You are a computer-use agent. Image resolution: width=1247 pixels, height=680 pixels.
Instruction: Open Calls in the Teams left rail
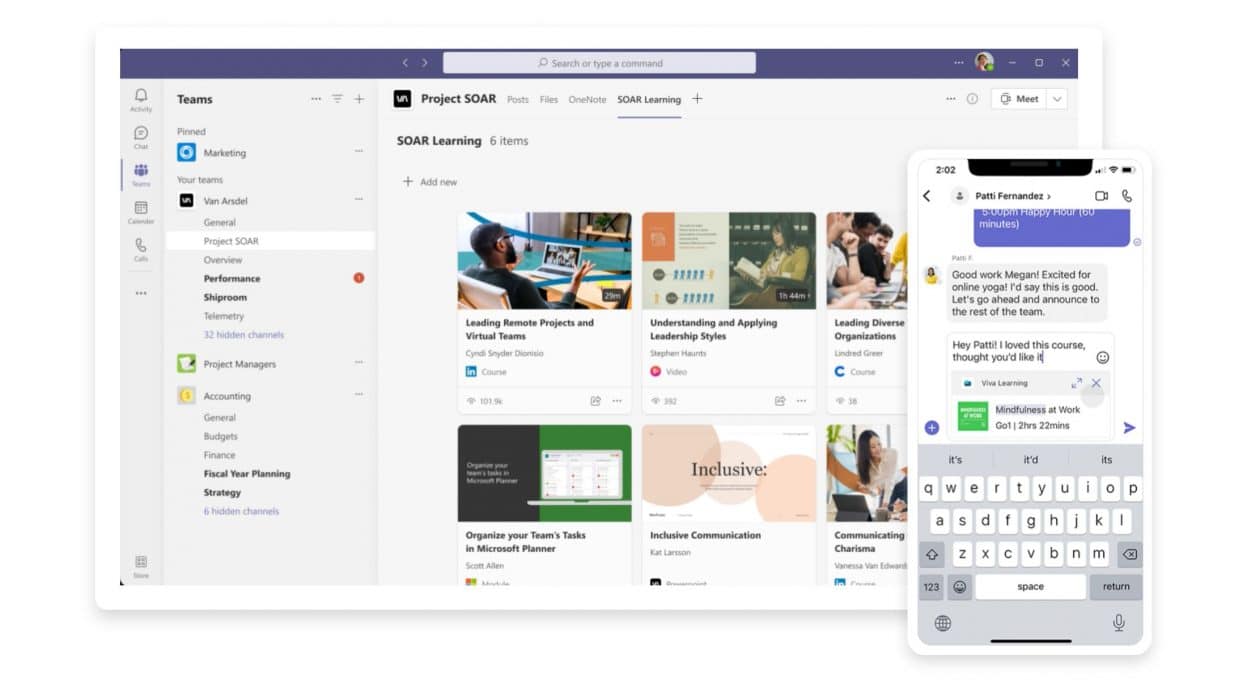pyautogui.click(x=141, y=249)
